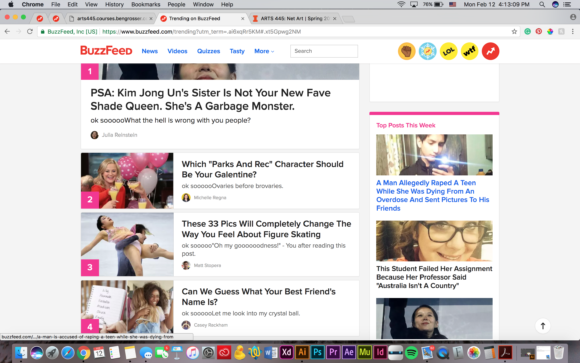This screenshot has width=580, height=363.
Task: Launch InDesign from the dock
Action: [380, 352]
